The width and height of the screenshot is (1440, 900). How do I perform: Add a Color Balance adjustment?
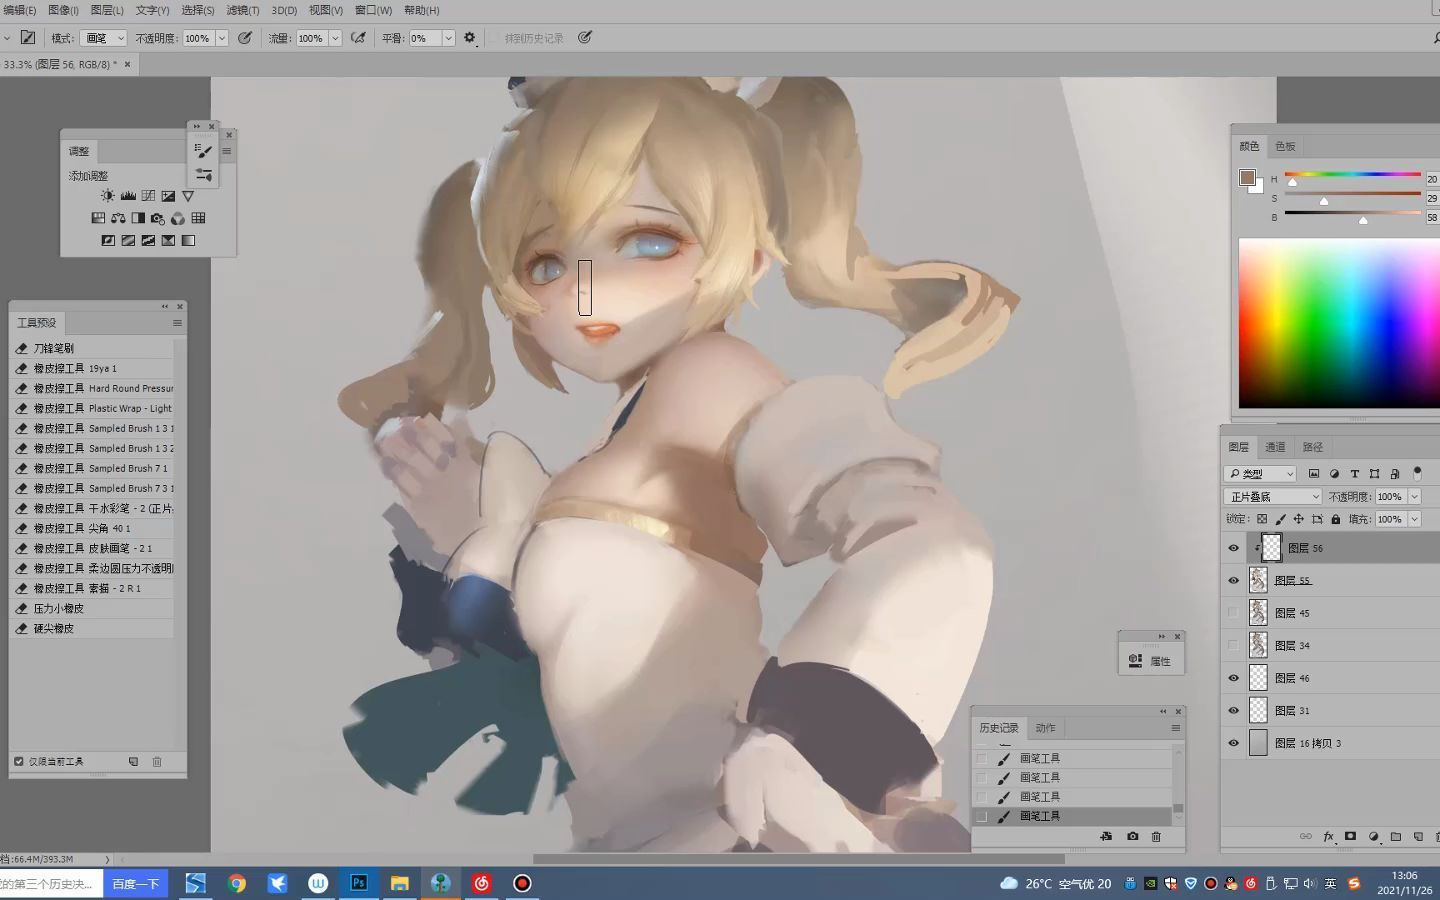click(118, 218)
